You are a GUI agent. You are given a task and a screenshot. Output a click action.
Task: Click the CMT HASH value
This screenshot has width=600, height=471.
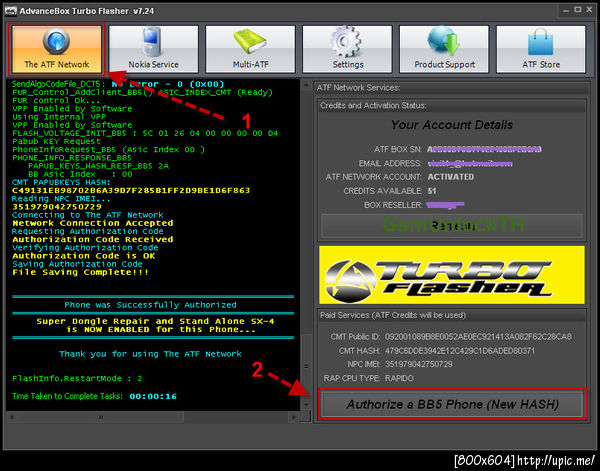click(x=460, y=350)
